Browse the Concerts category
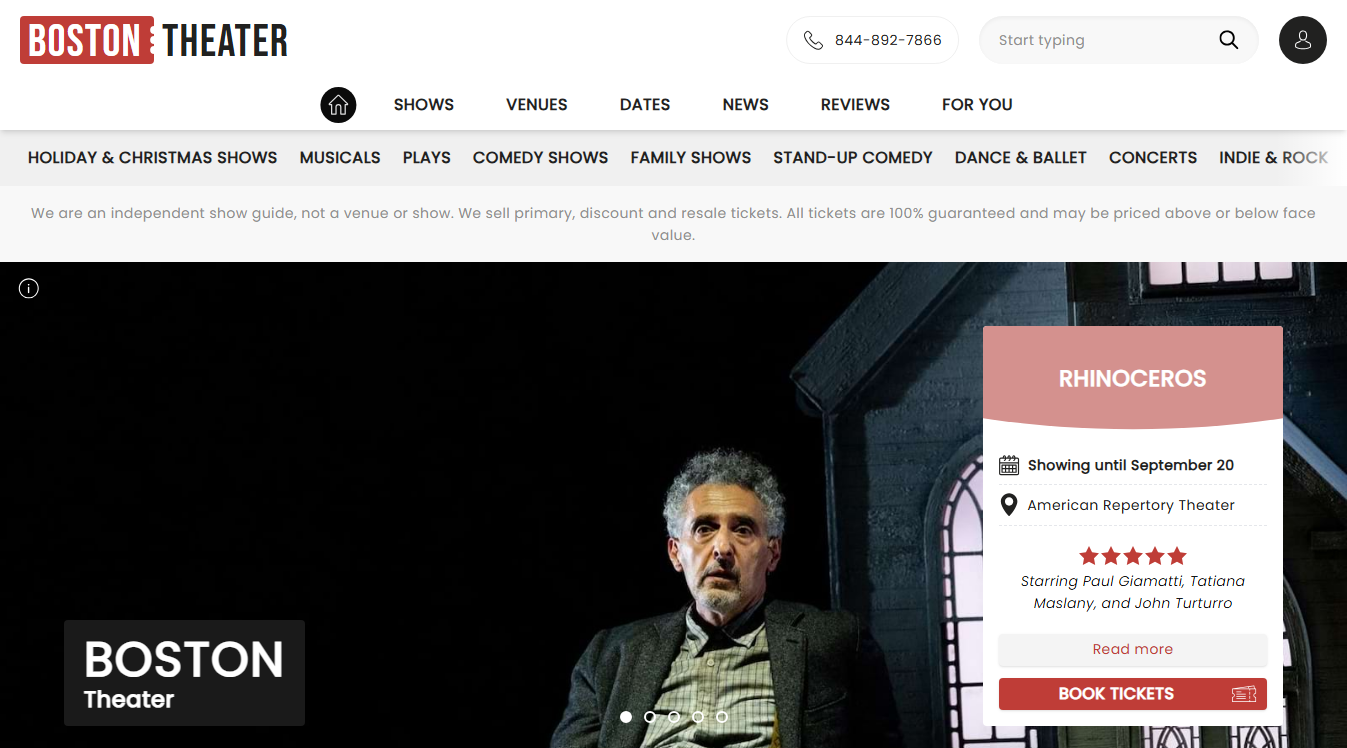The image size is (1347, 748). (1153, 157)
